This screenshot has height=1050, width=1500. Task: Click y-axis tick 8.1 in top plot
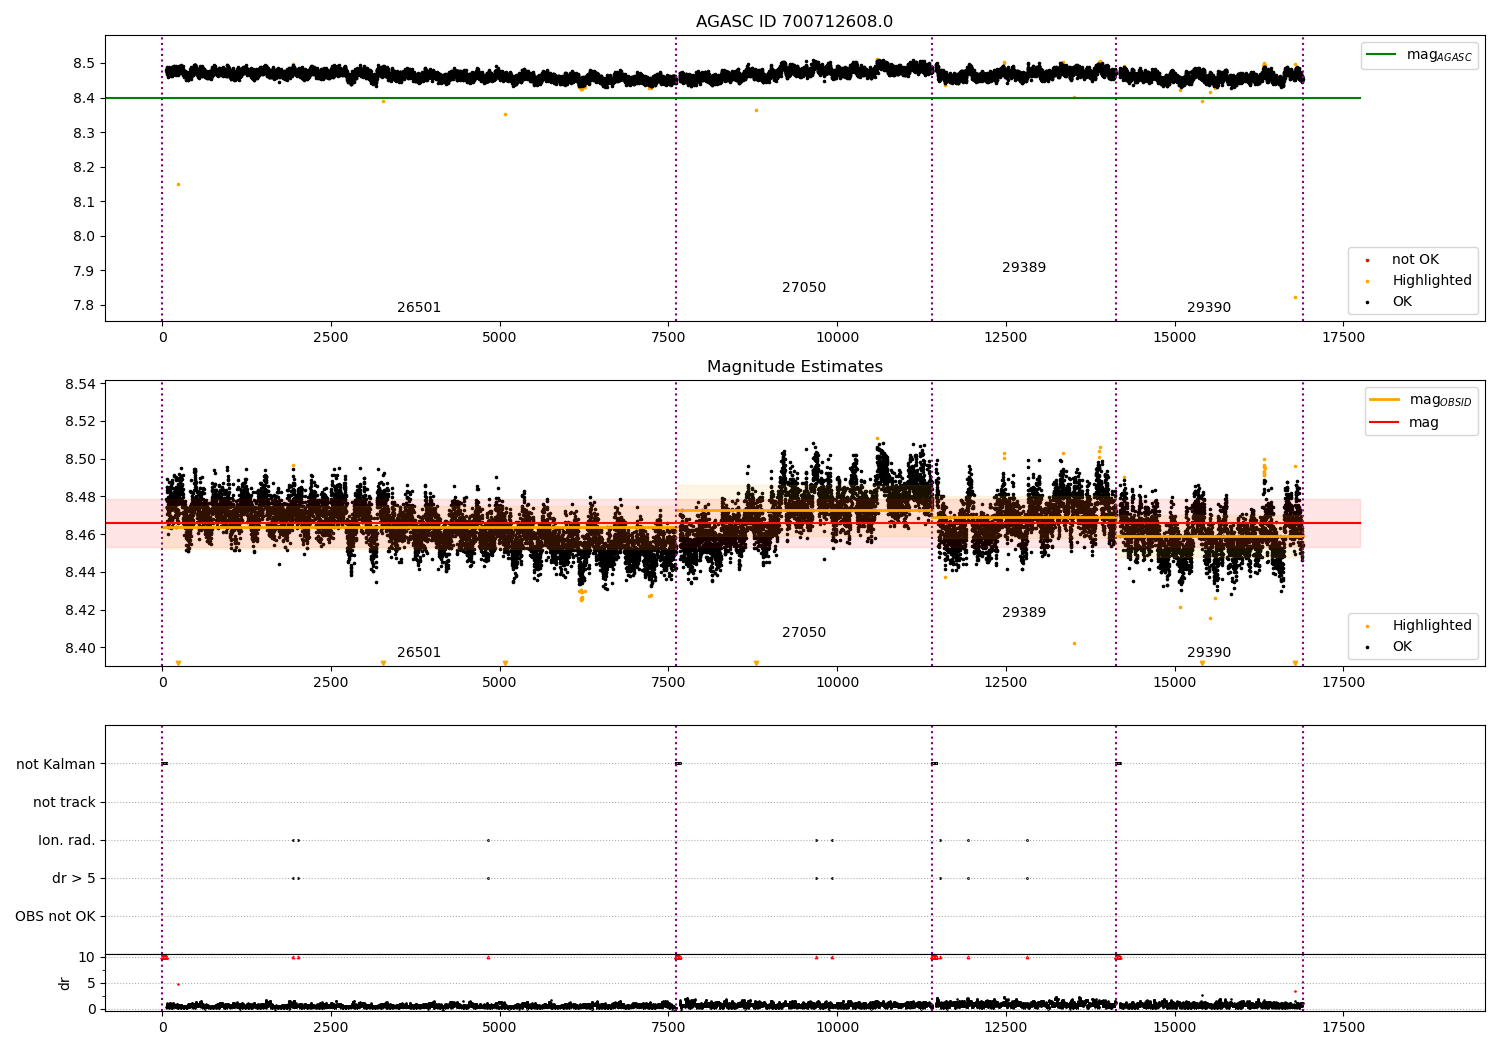[83, 202]
